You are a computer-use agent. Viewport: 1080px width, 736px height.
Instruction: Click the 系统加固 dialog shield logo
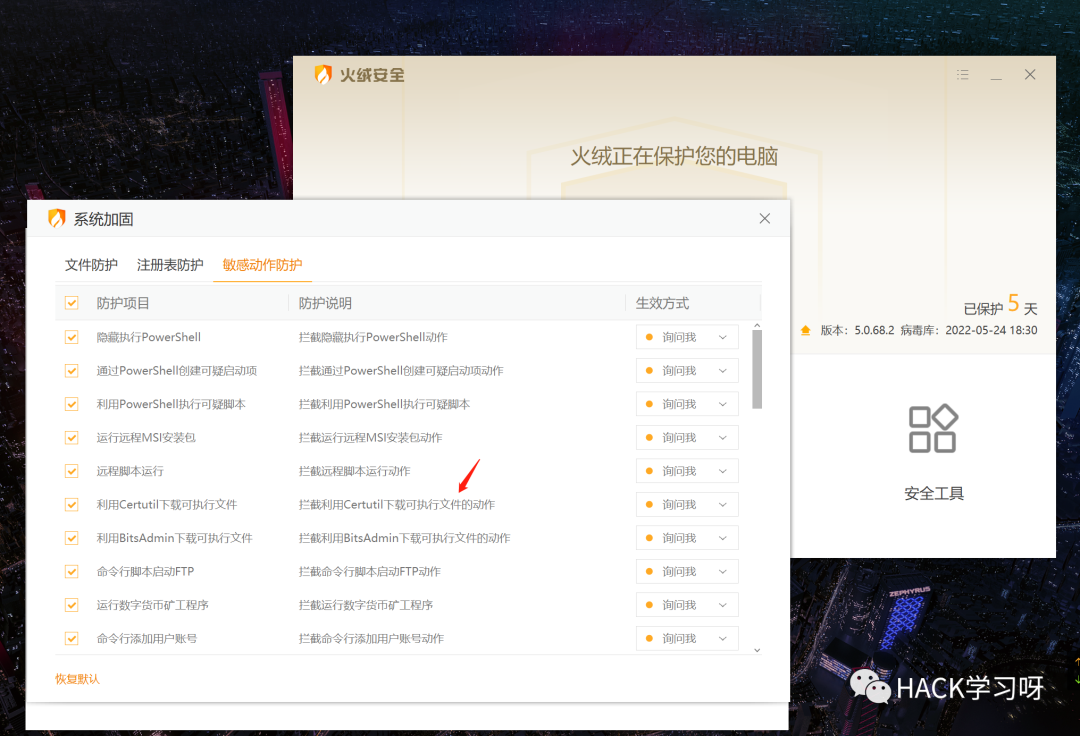point(57,219)
